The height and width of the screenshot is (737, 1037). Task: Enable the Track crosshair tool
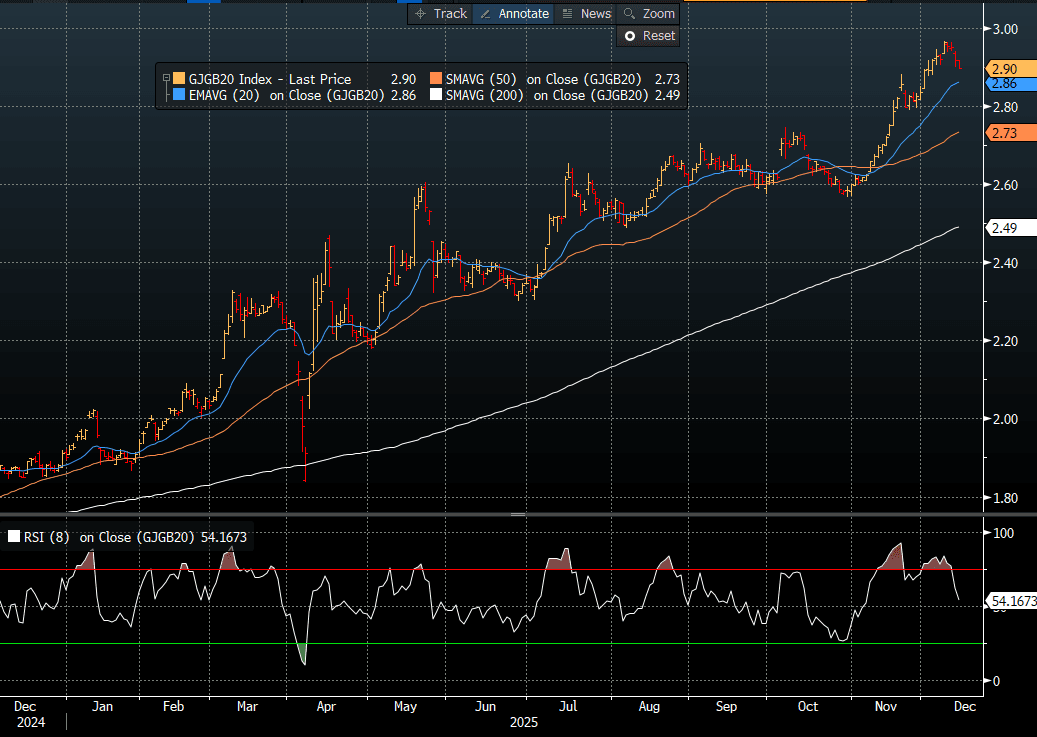[441, 14]
